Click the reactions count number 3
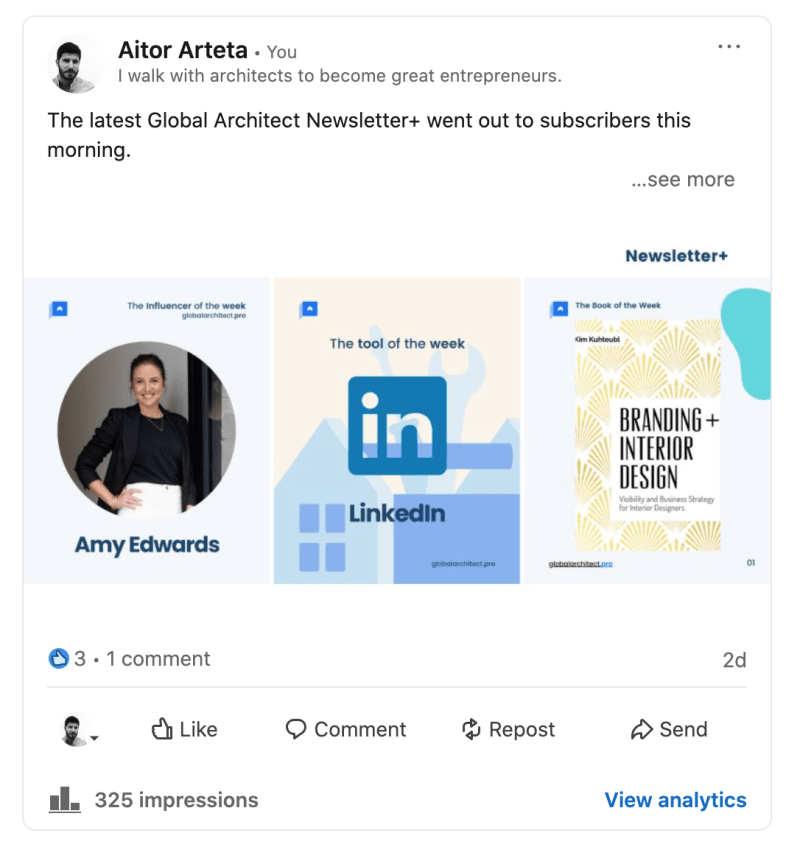The image size is (800, 847). pos(80,658)
